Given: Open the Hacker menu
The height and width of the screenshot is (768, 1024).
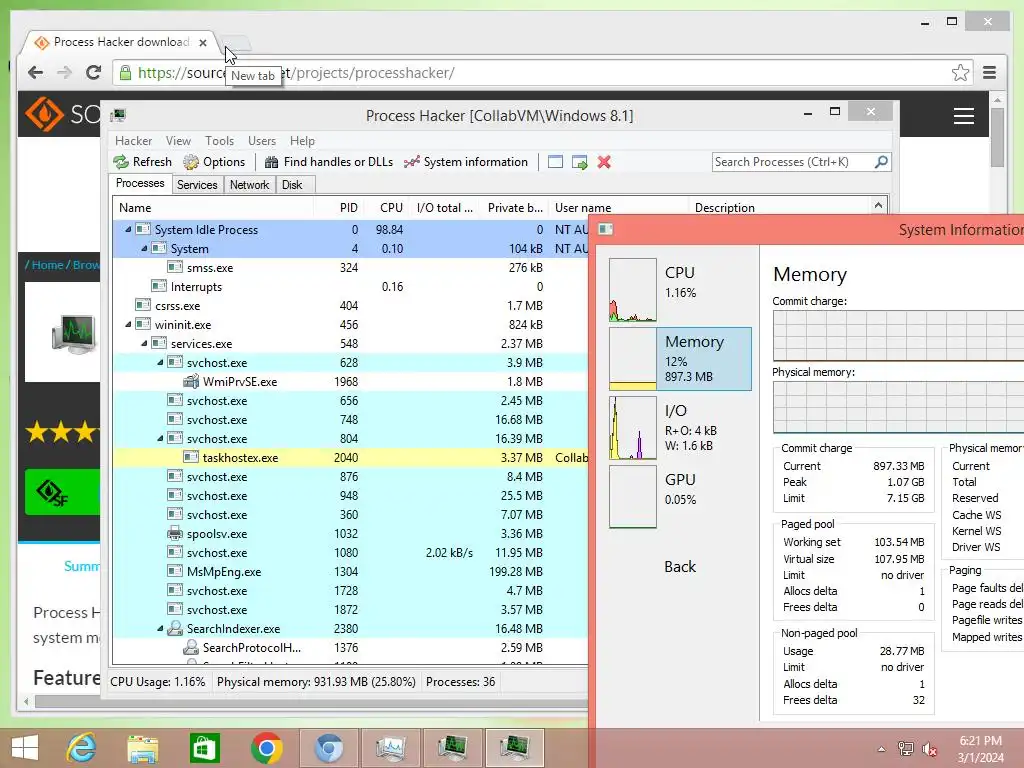Looking at the screenshot, I should 133,141.
